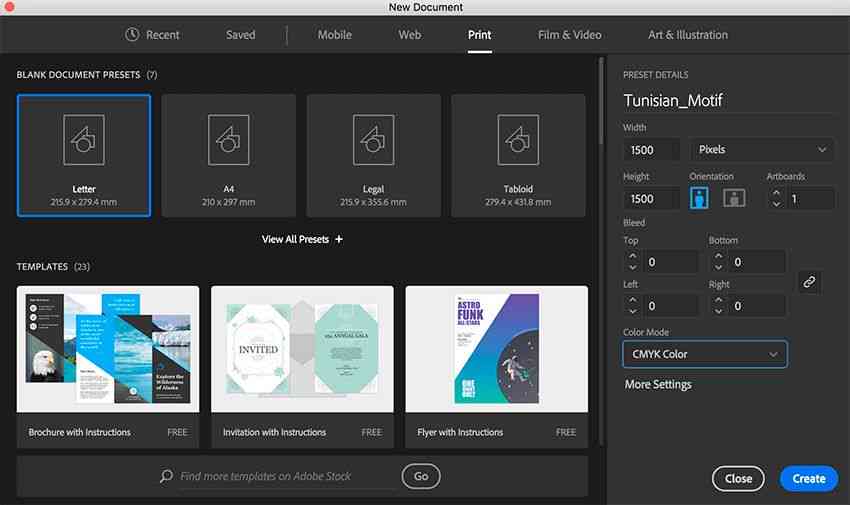Decrease the Top bleed value
Image resolution: width=850 pixels, height=505 pixels.
pos(632,268)
